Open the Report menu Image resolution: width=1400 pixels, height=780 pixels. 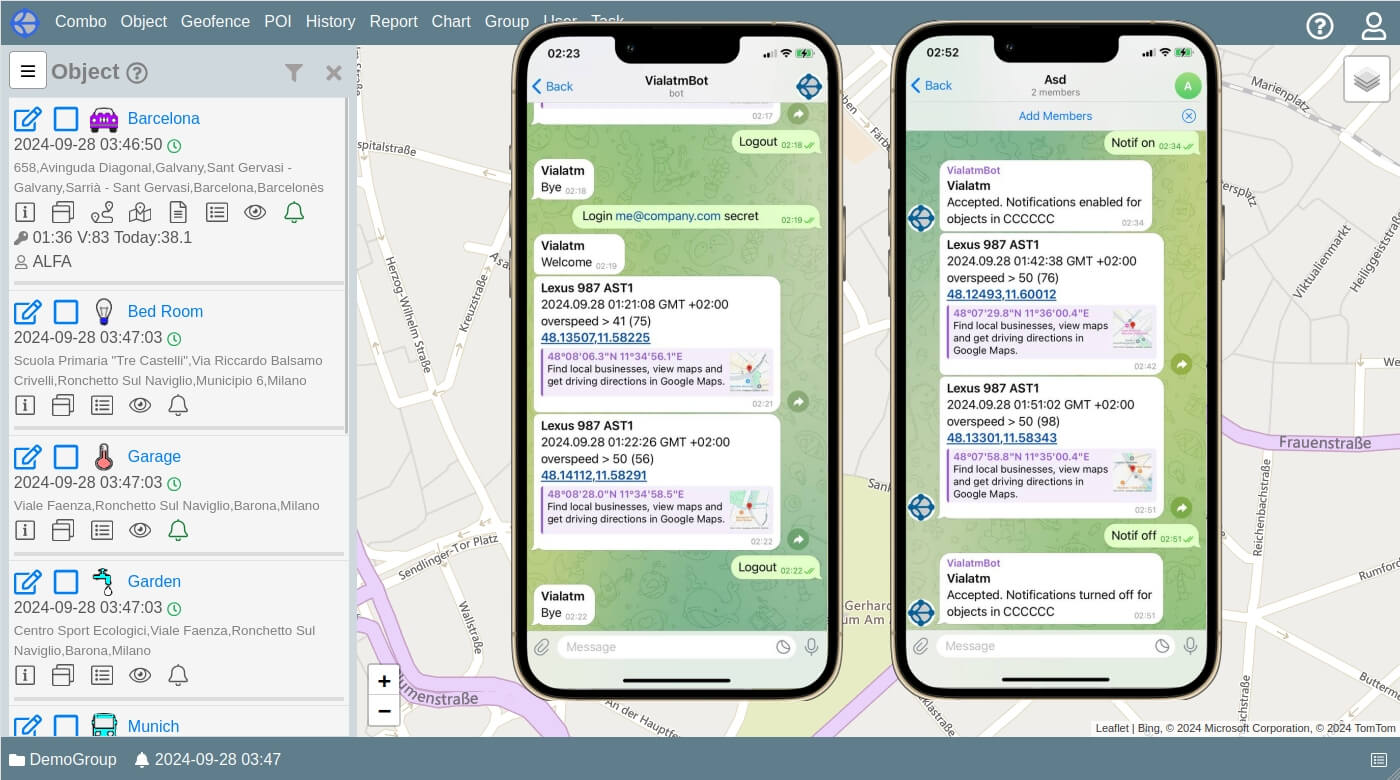[394, 21]
